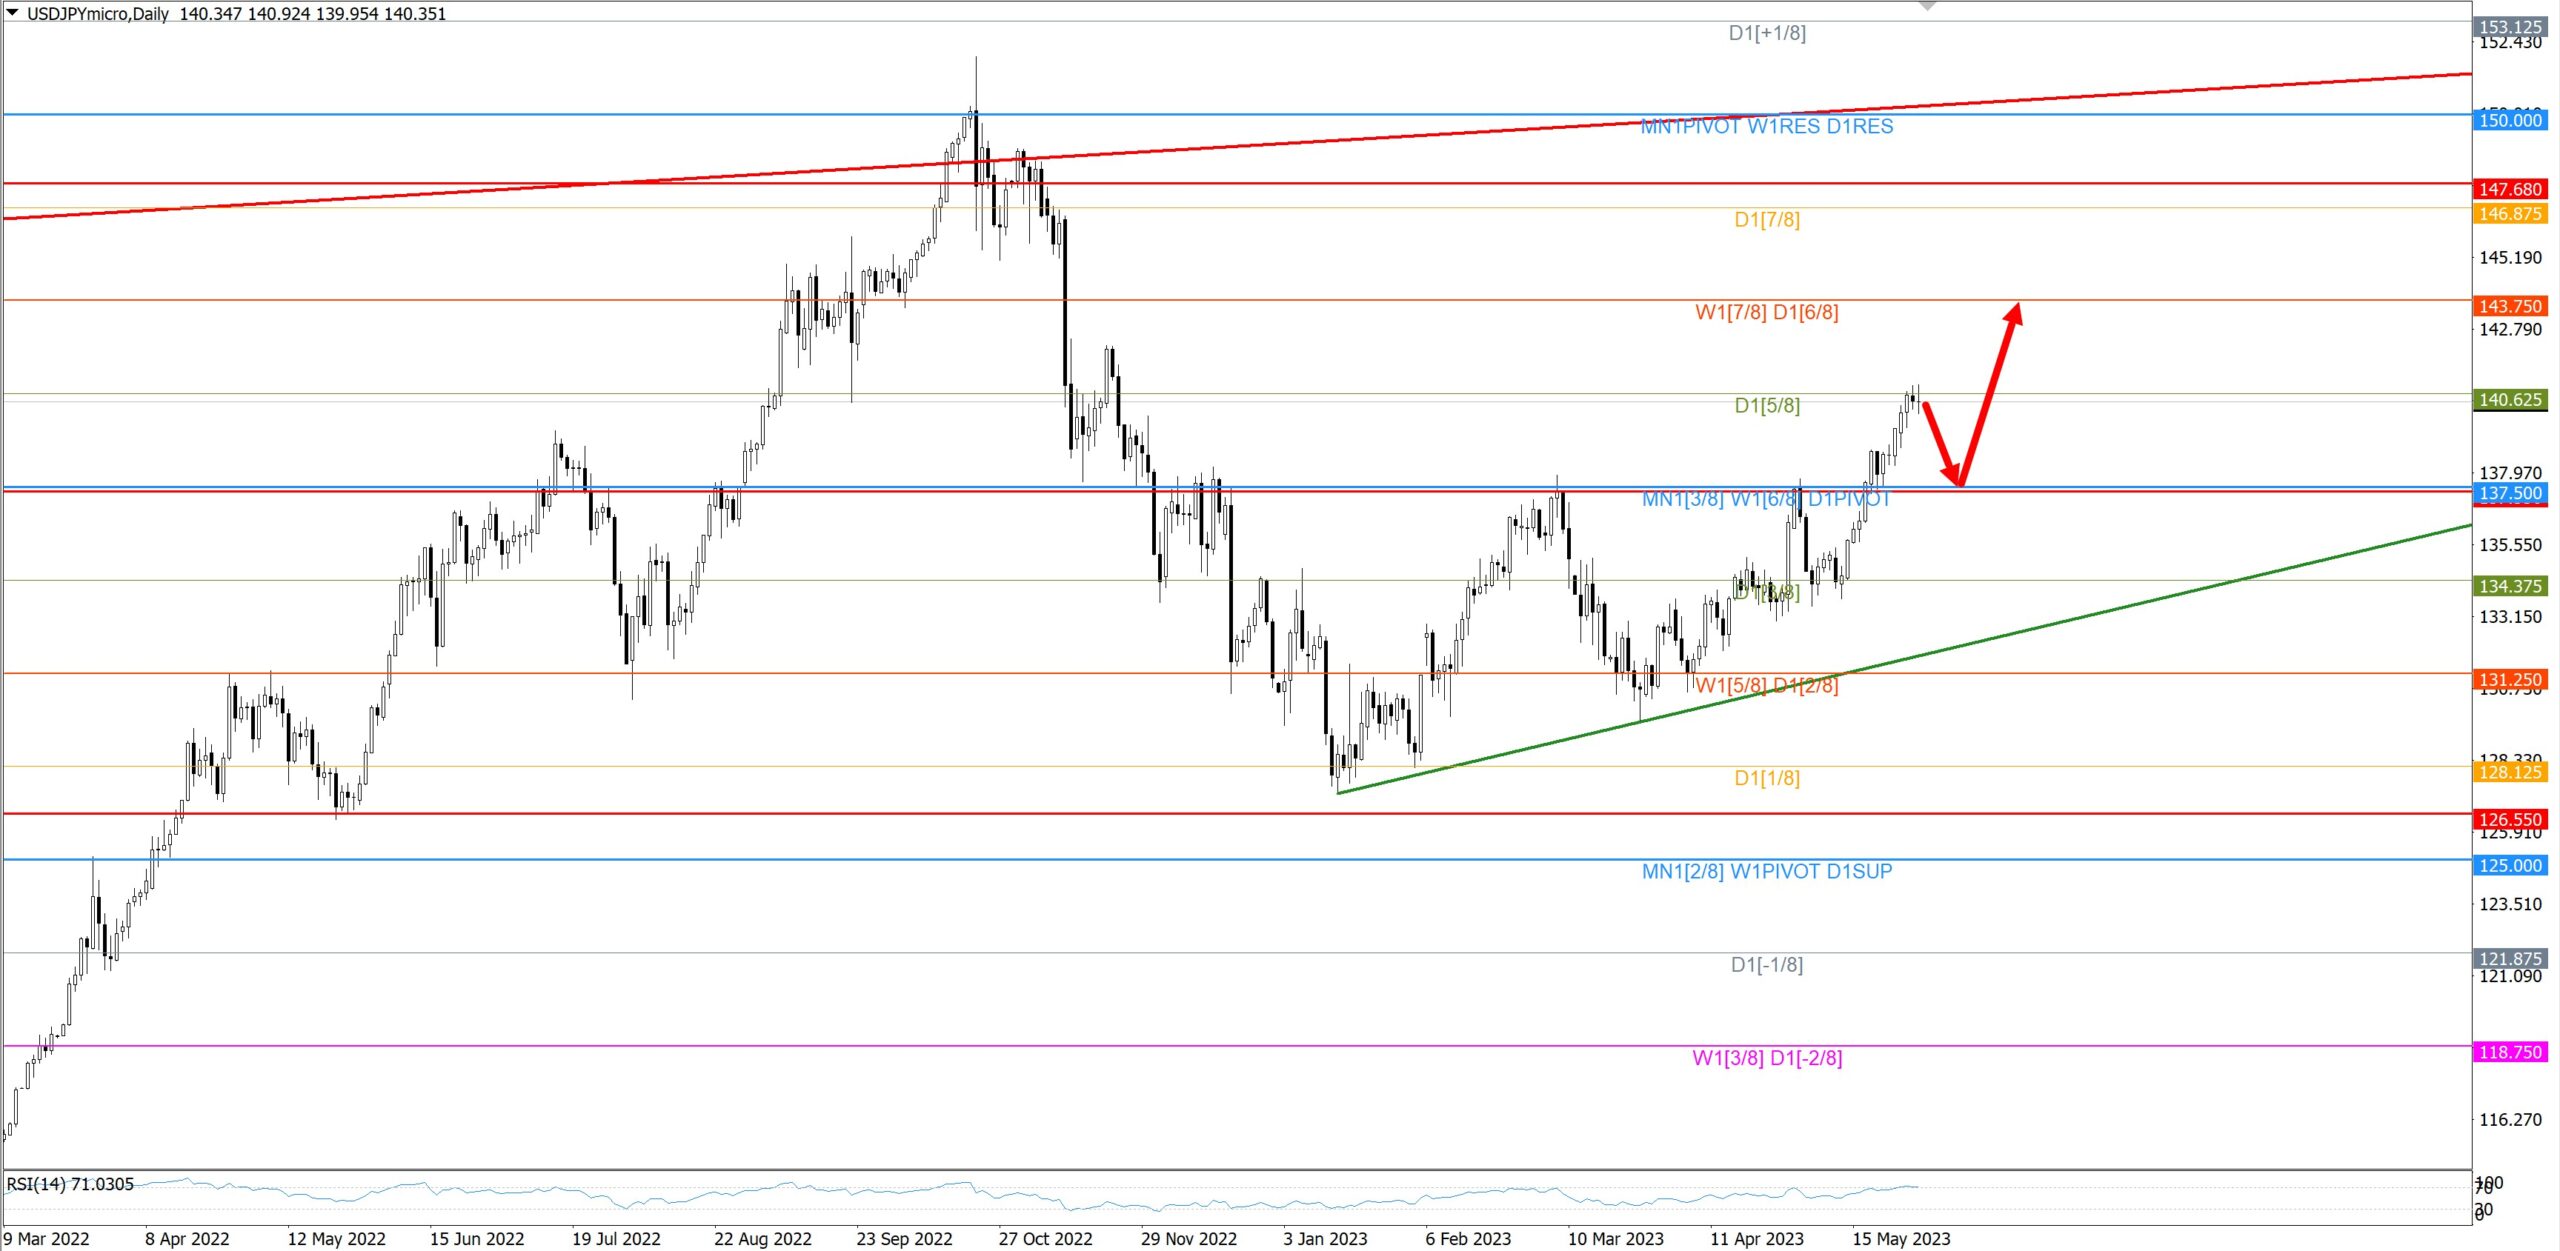This screenshot has width=2560, height=1251.
Task: Click the D1[-1/8] gray level label
Action: (1766, 964)
